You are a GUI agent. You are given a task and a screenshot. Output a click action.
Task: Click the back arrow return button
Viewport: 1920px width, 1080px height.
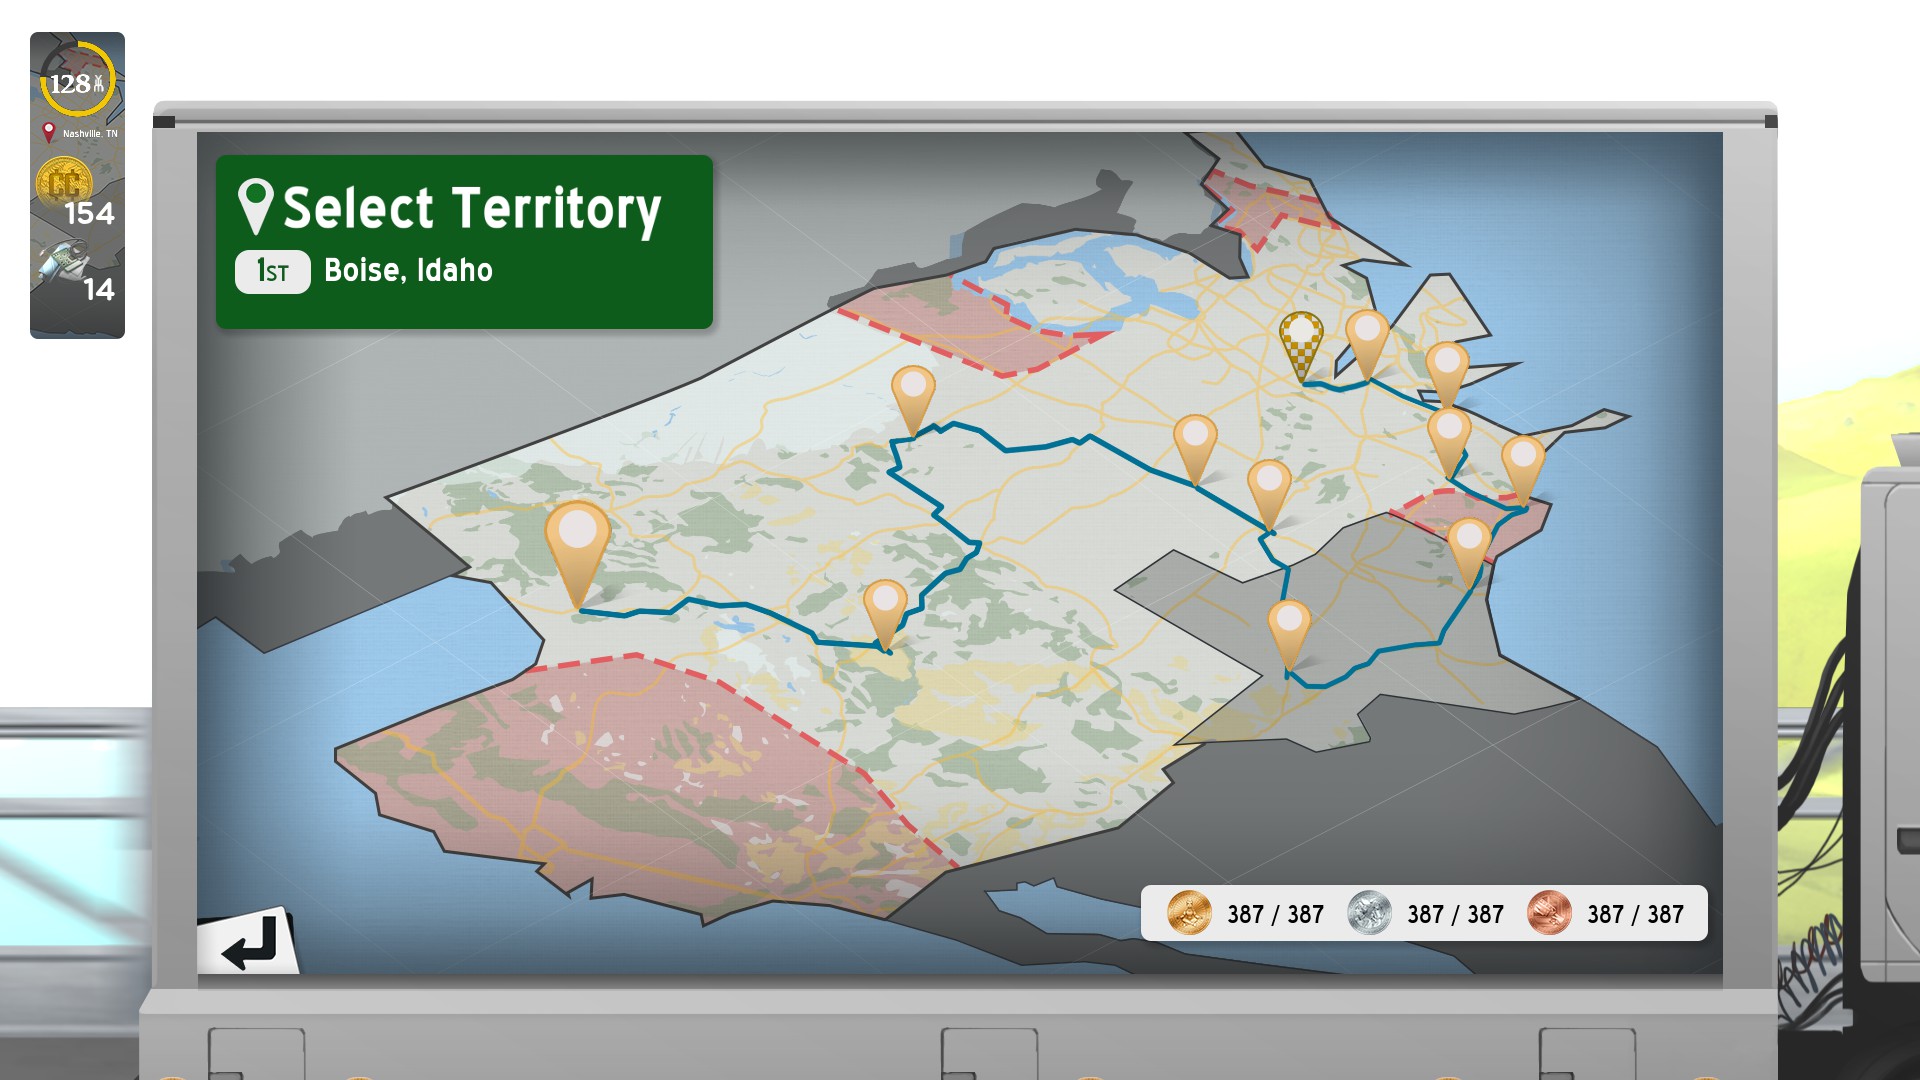(x=248, y=943)
